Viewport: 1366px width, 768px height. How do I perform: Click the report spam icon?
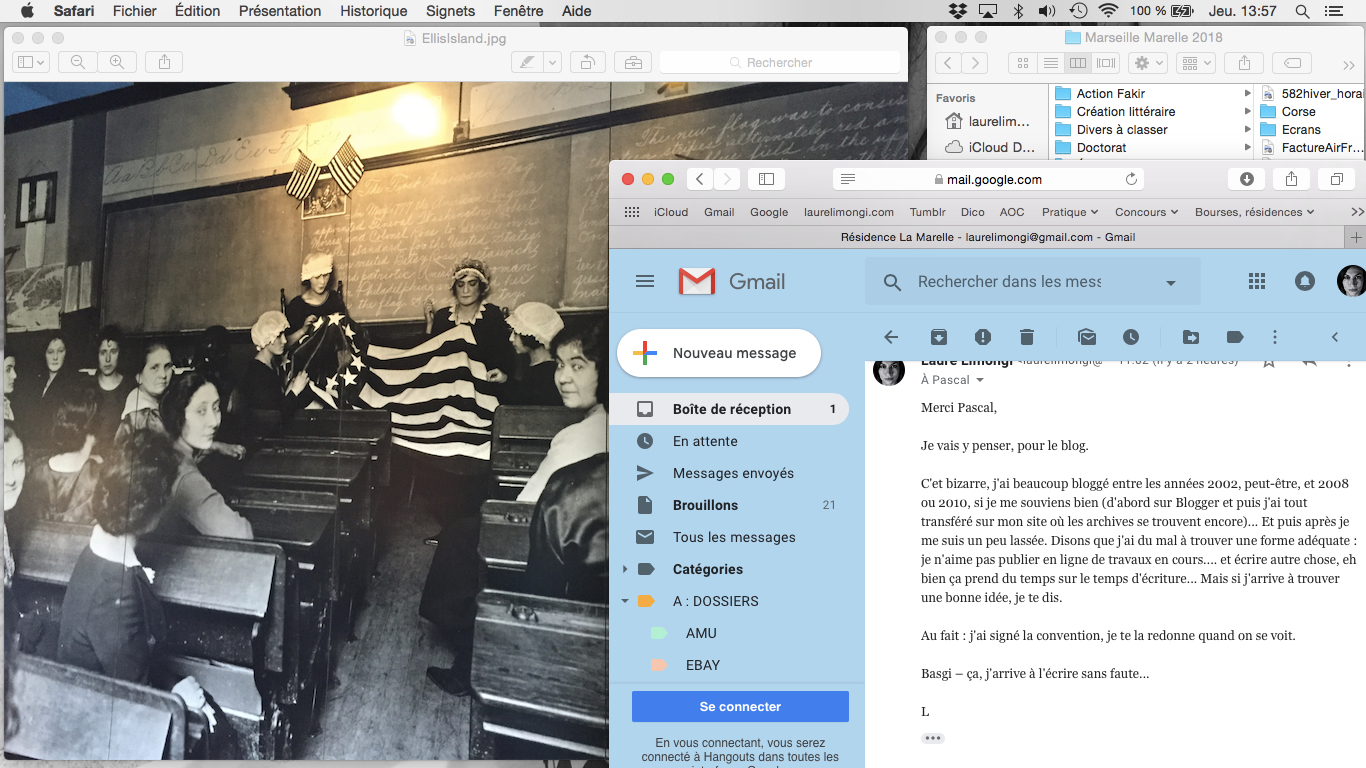983,337
